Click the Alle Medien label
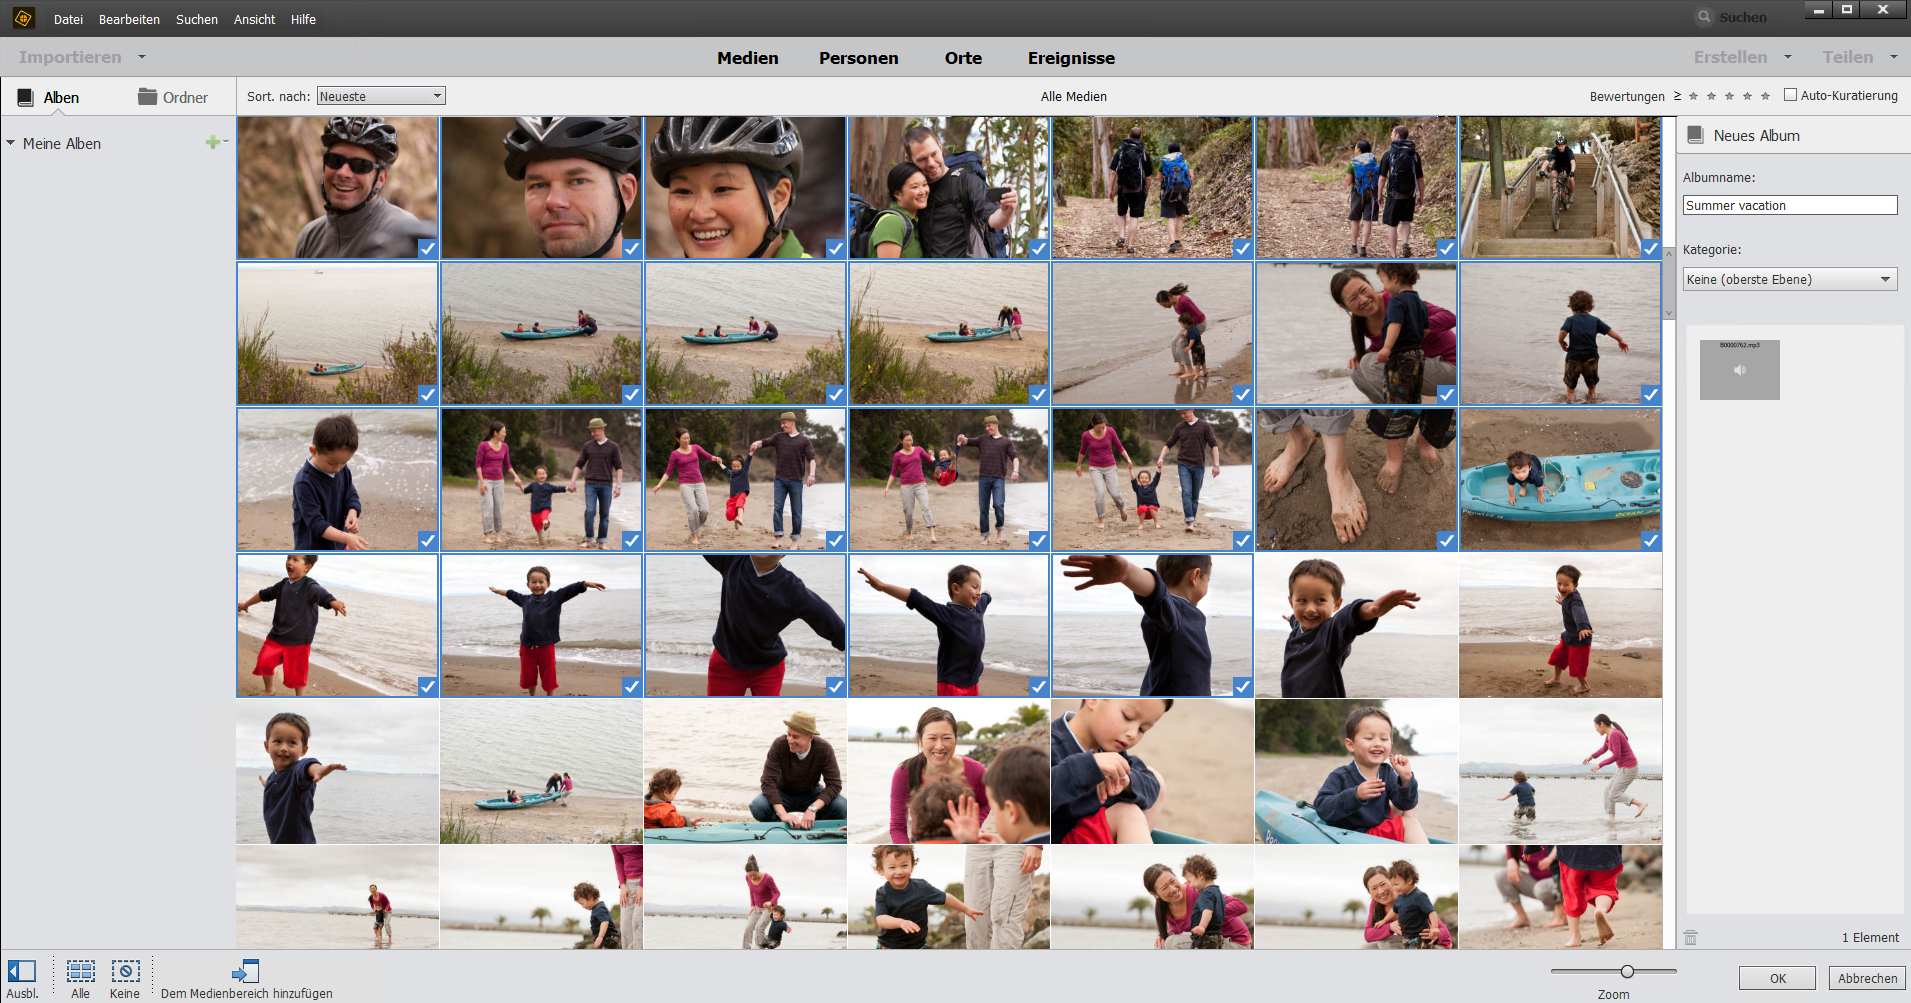This screenshot has height=1003, width=1911. point(1073,97)
